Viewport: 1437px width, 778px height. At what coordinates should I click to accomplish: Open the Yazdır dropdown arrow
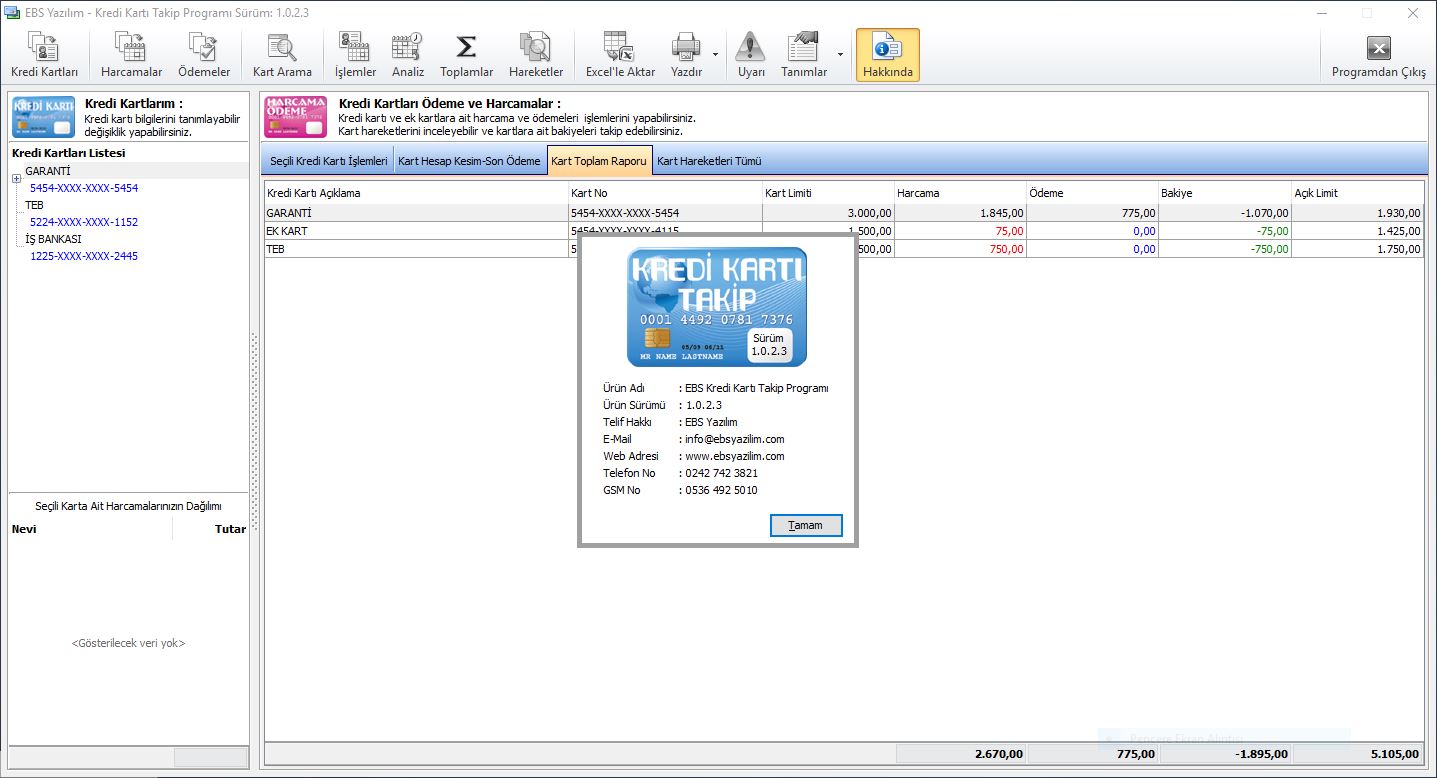point(715,55)
